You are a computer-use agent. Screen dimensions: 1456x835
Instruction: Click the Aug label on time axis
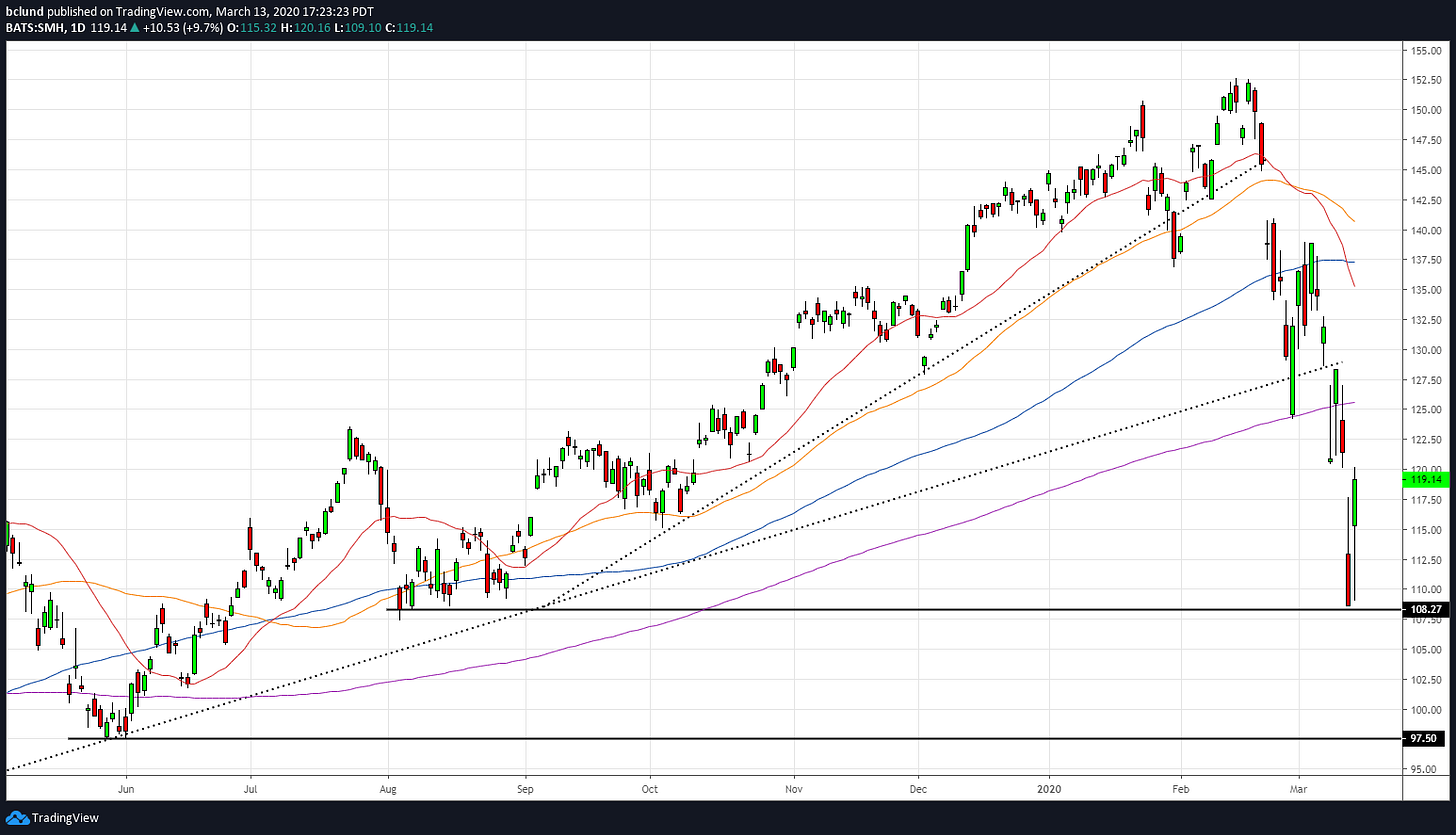point(388,788)
